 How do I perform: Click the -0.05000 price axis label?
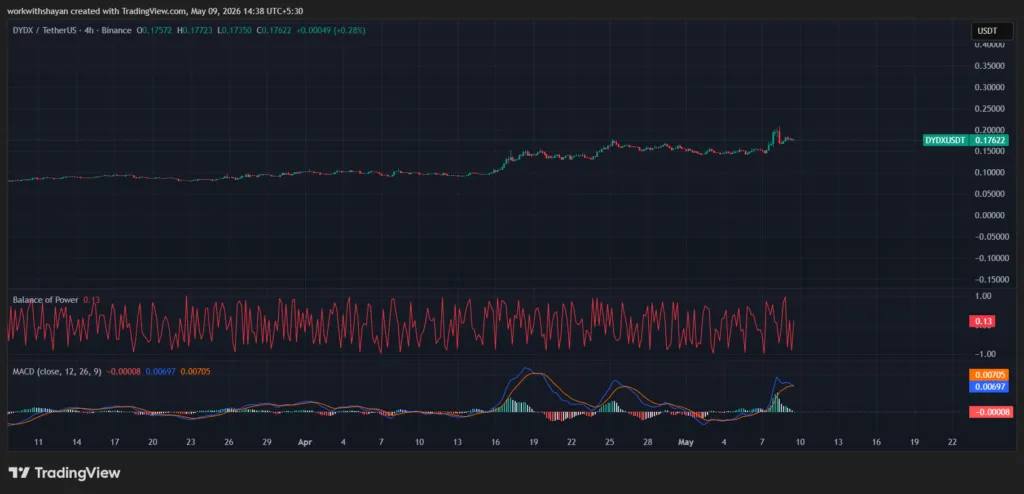[989, 237]
